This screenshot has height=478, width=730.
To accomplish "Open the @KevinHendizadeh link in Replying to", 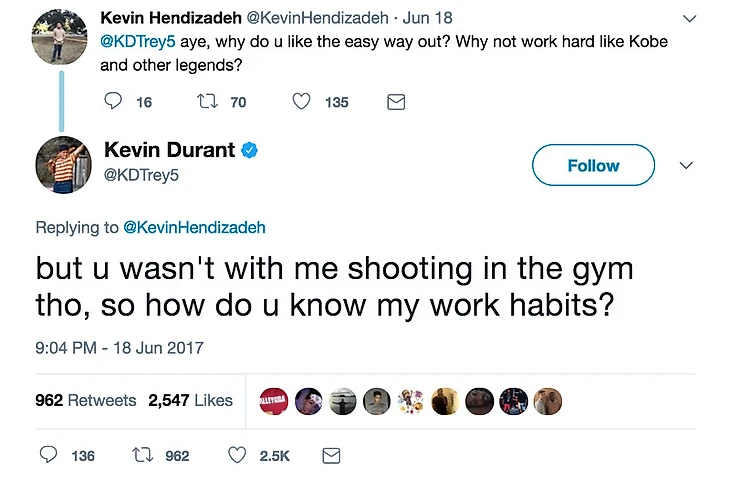I will 194,227.
